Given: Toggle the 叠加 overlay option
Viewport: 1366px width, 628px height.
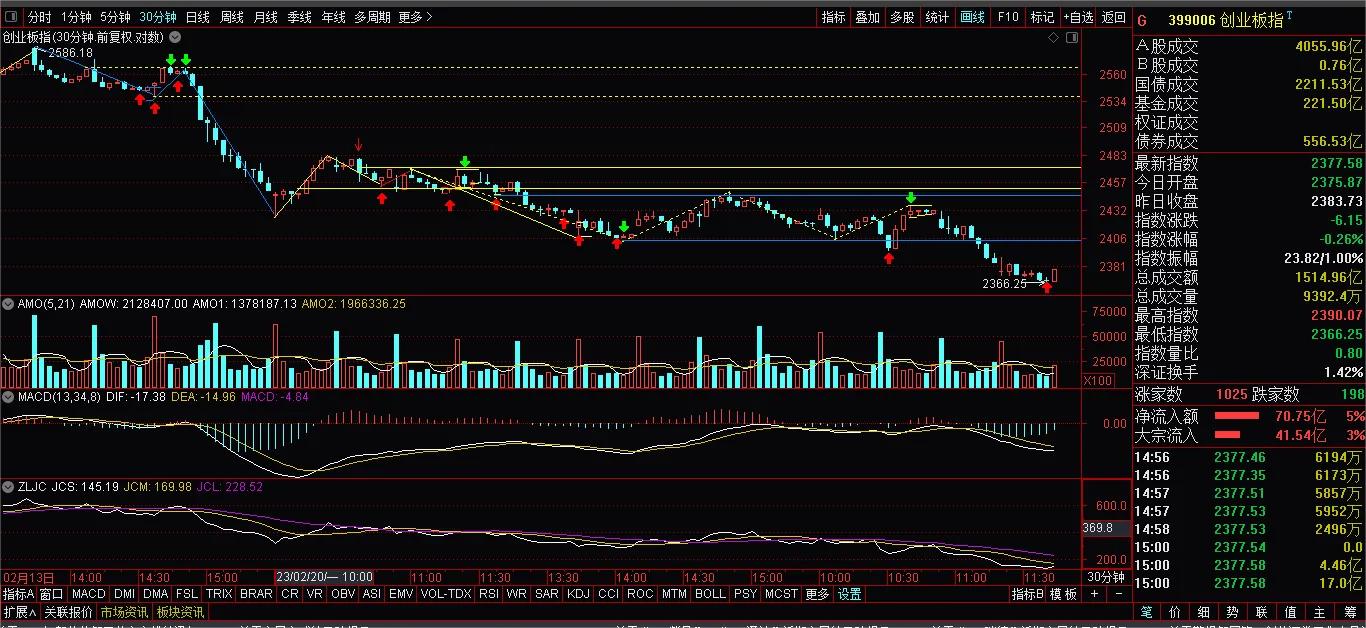Looking at the screenshot, I should point(867,17).
